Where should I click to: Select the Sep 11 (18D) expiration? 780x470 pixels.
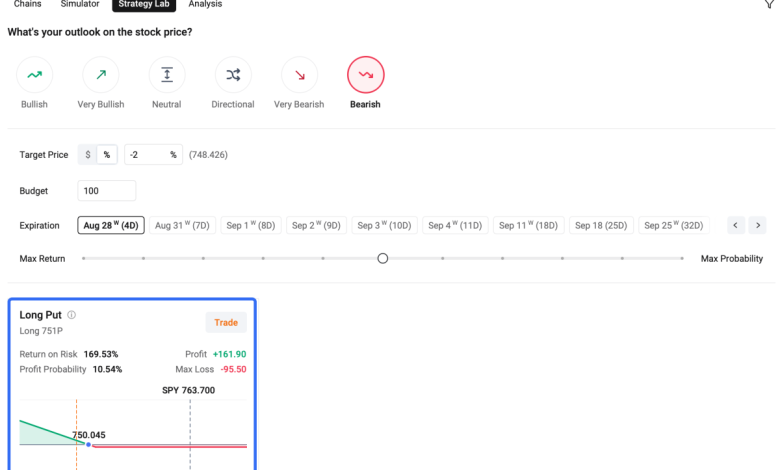pos(528,225)
